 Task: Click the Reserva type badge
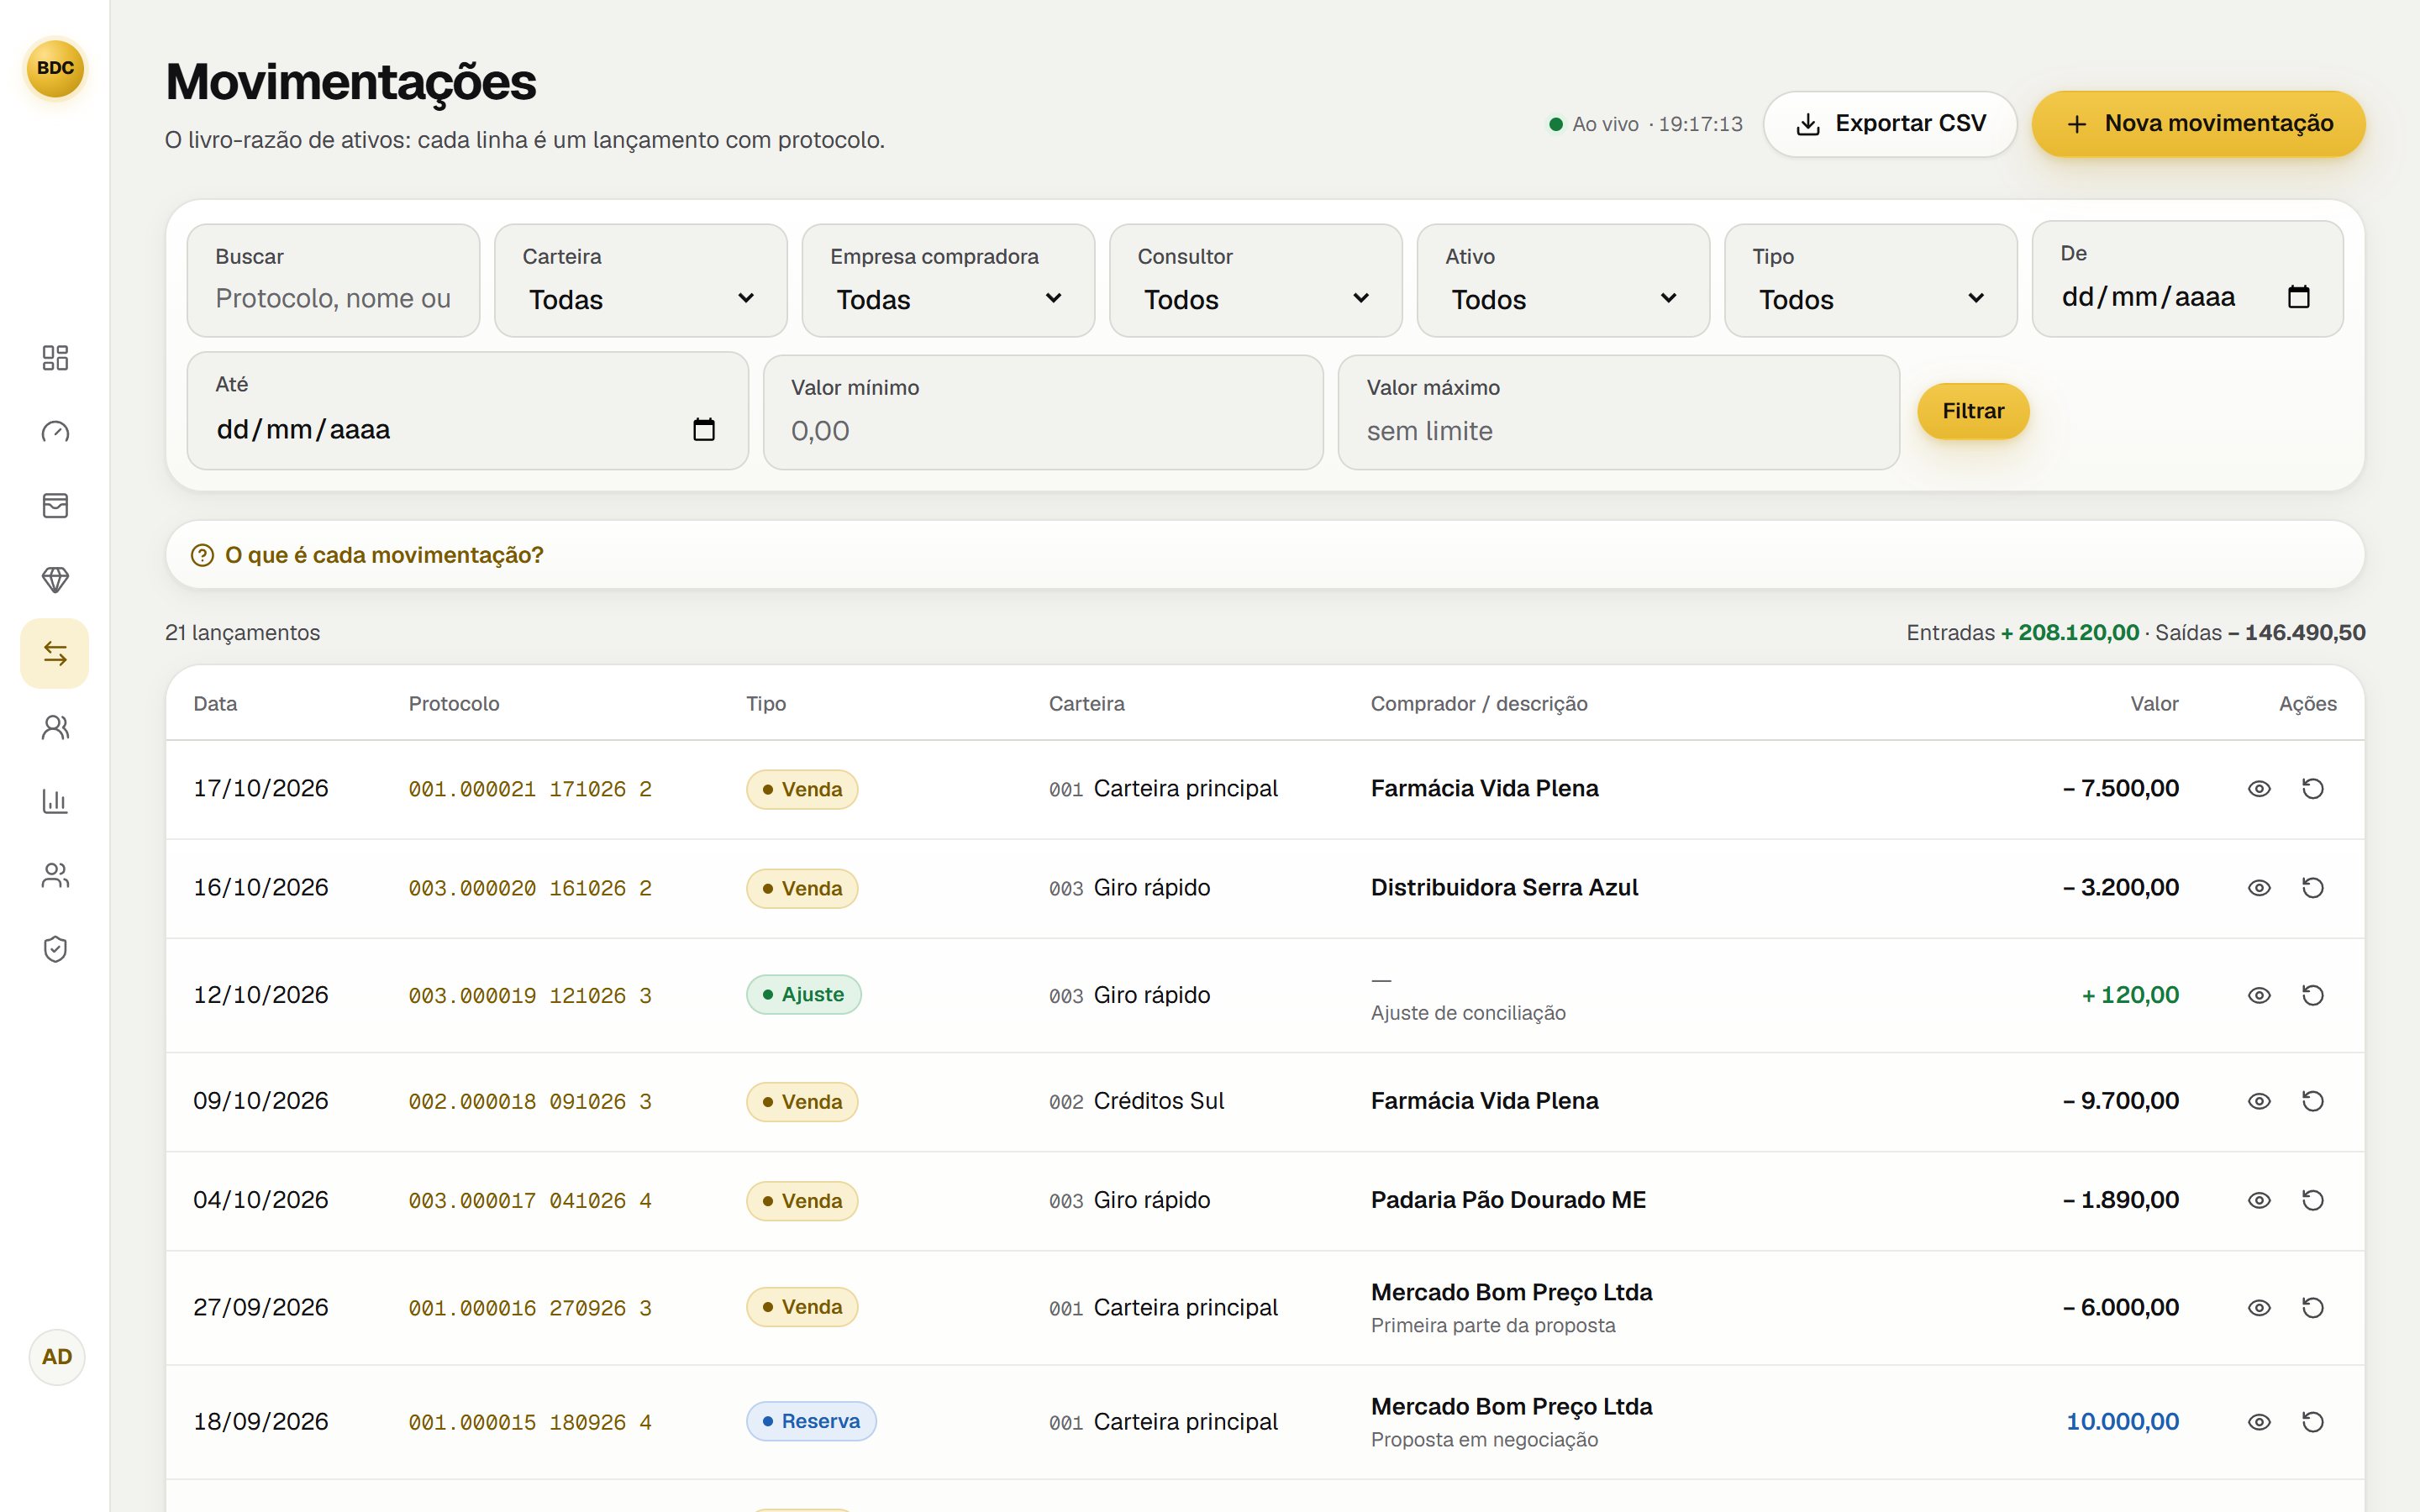point(811,1421)
